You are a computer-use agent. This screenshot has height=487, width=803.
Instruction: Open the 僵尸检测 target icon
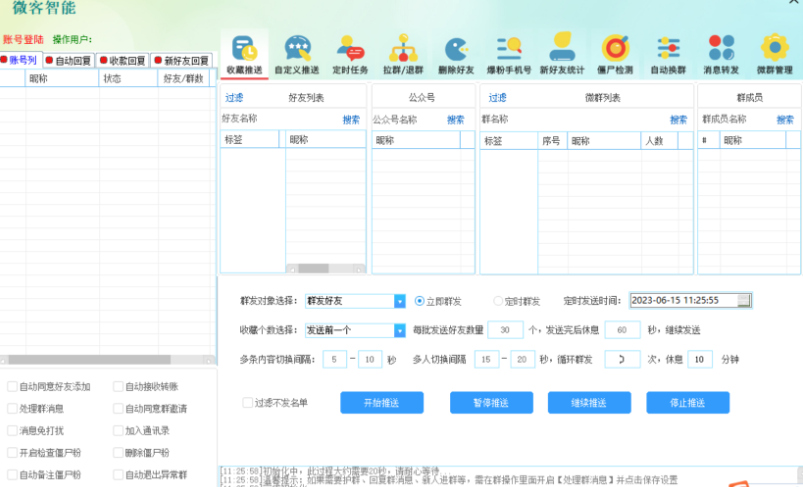tap(615, 48)
